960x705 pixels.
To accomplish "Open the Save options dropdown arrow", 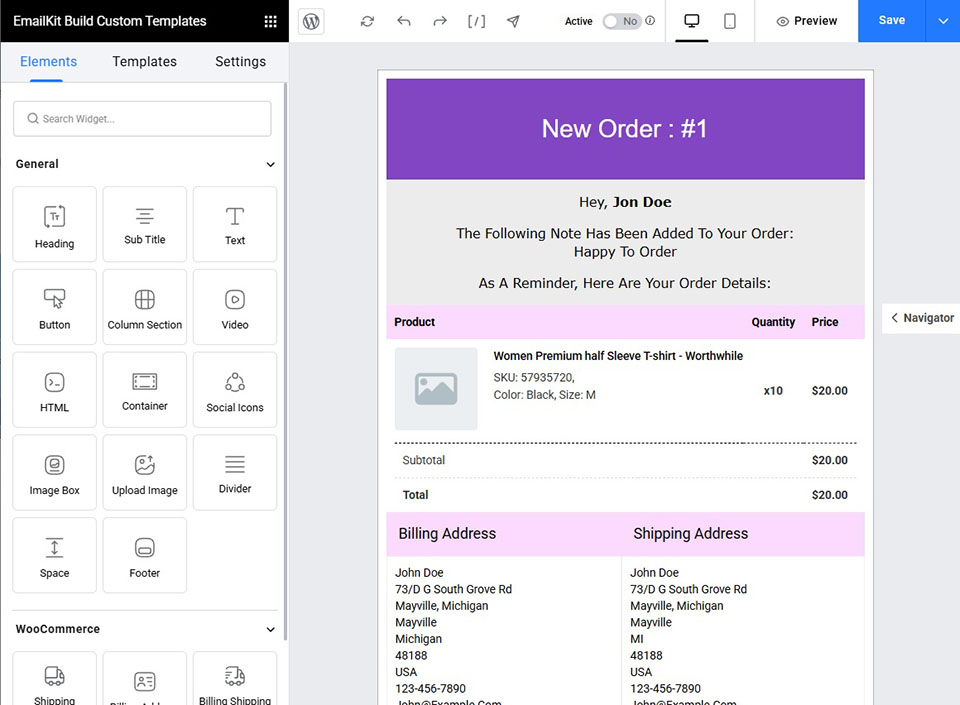I will pos(942,21).
